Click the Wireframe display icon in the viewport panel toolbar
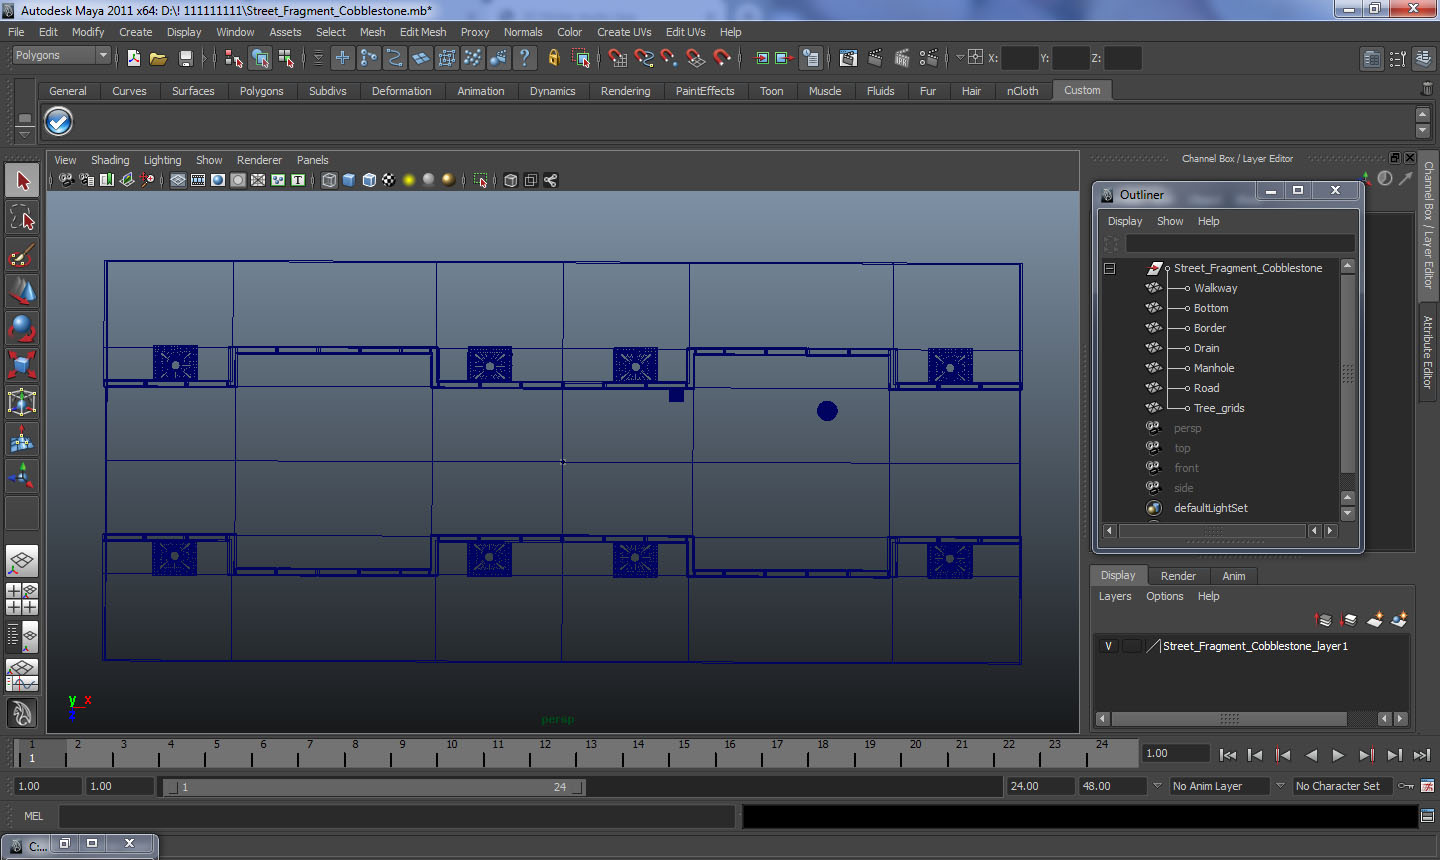Viewport: 1440px width, 860px height. [329, 180]
